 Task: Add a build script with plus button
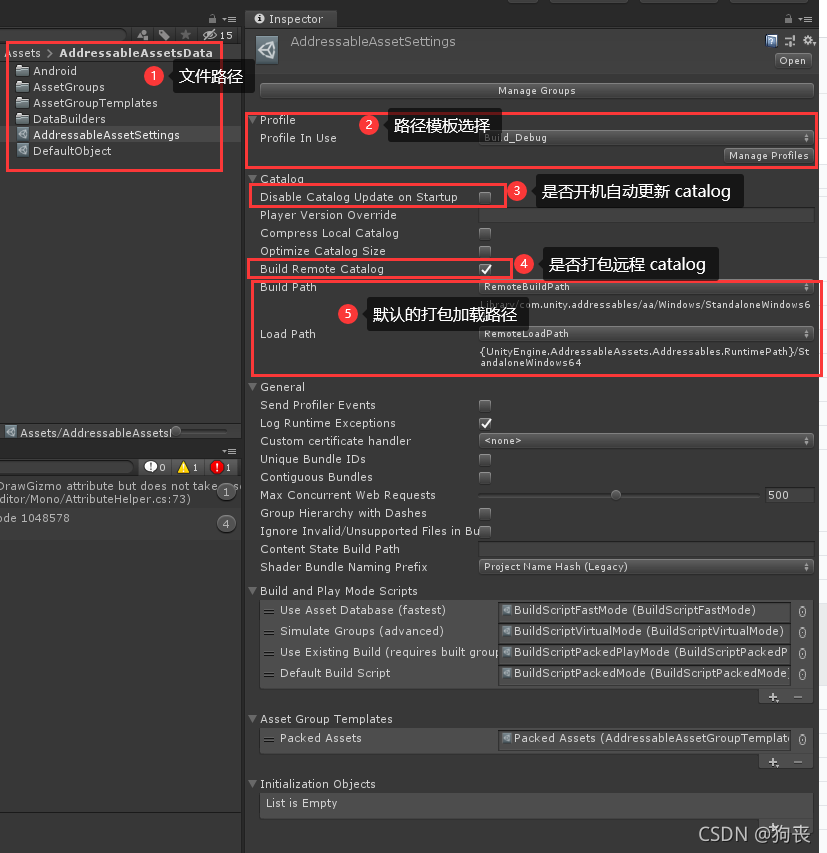(x=773, y=697)
